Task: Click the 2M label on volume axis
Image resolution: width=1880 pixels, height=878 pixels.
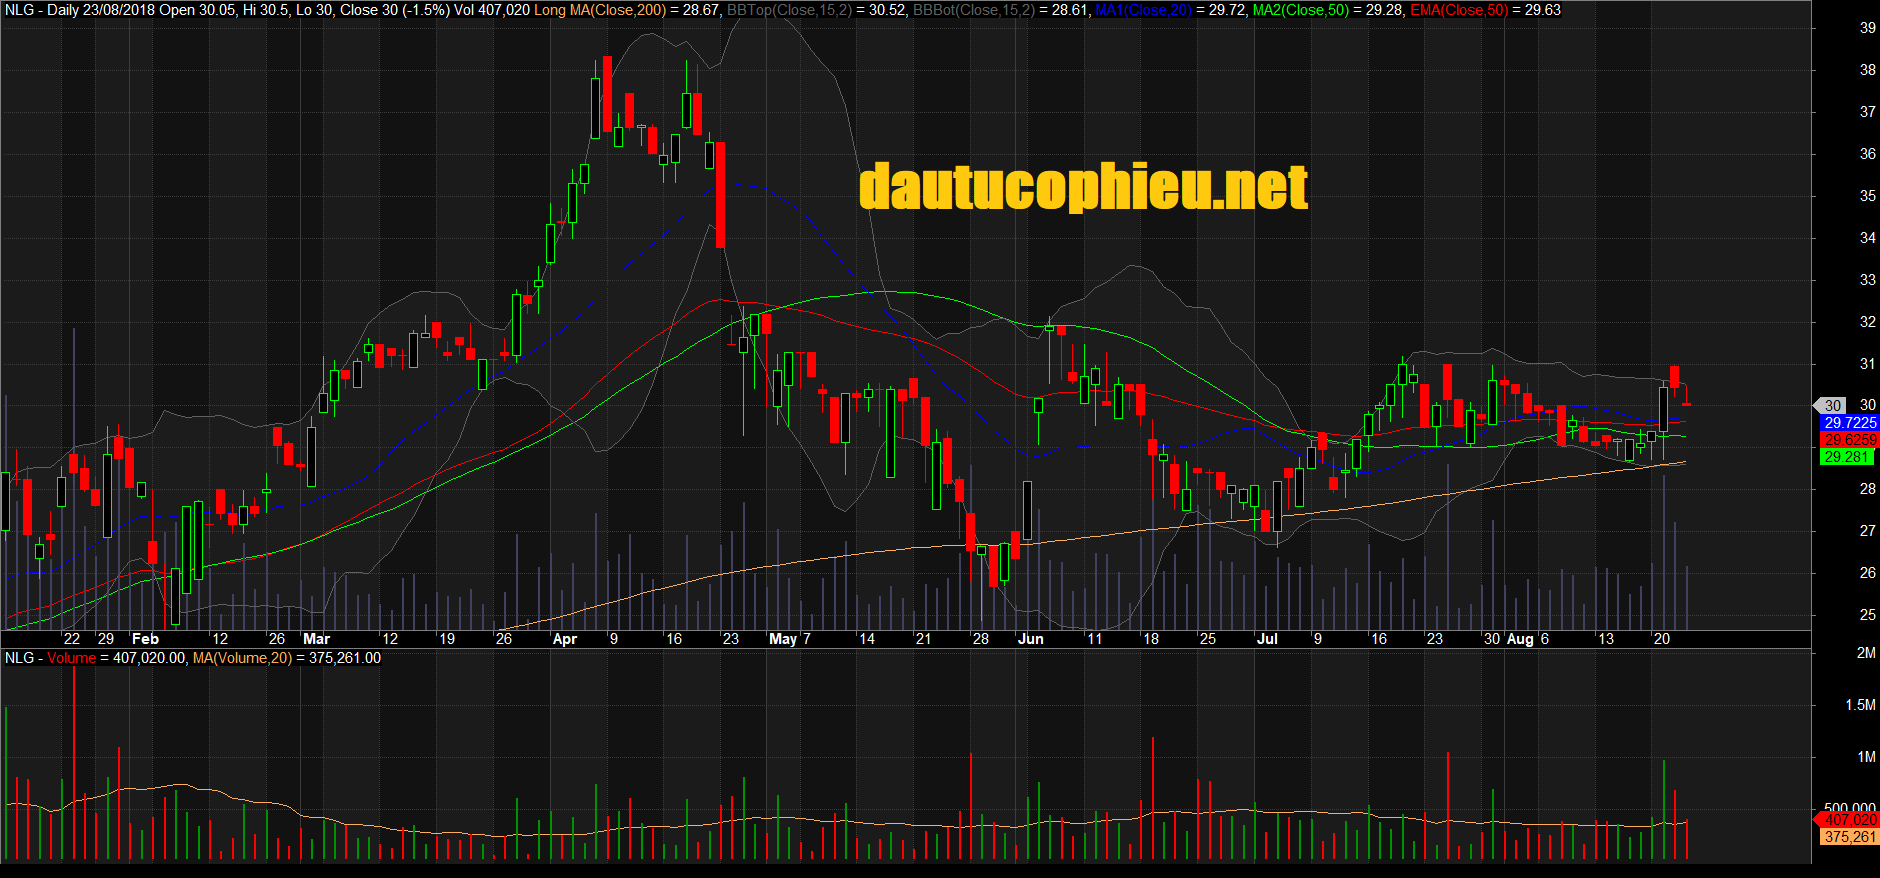Action: pos(1866,653)
